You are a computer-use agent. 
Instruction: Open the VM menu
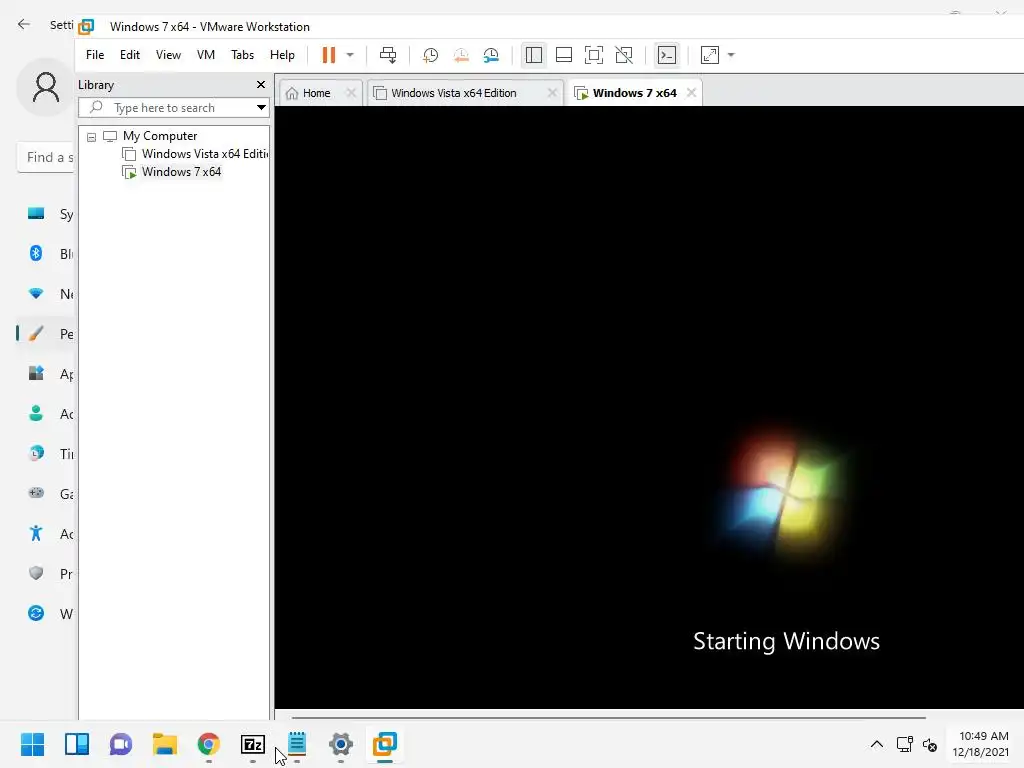pos(206,55)
